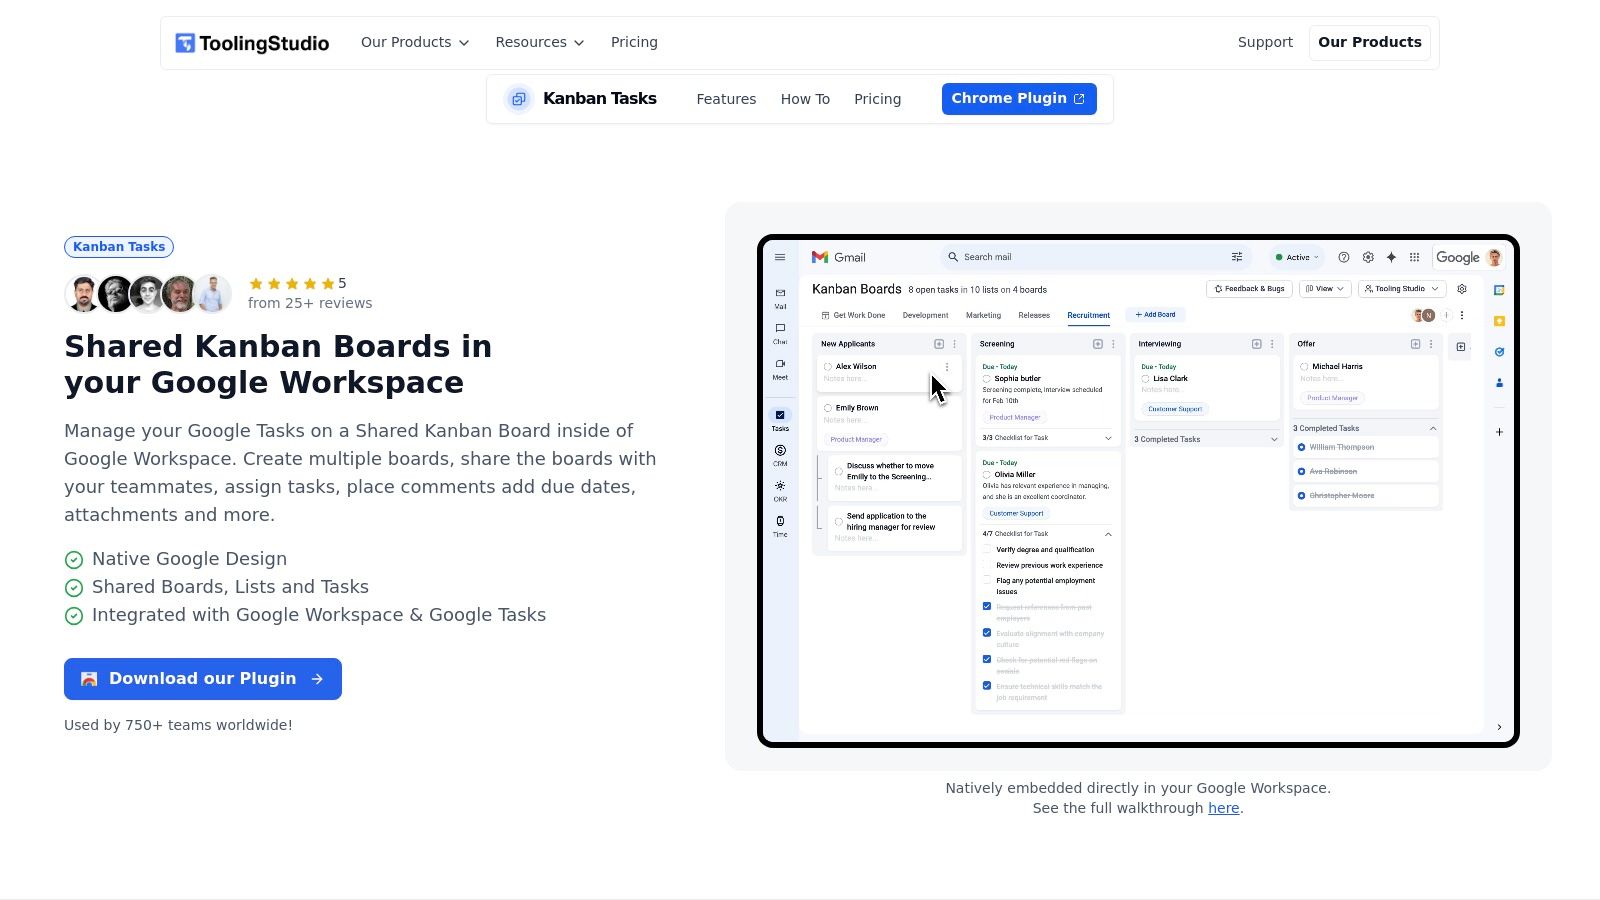Open the View dropdown
This screenshot has height=900, width=1600.
pos(1325,289)
